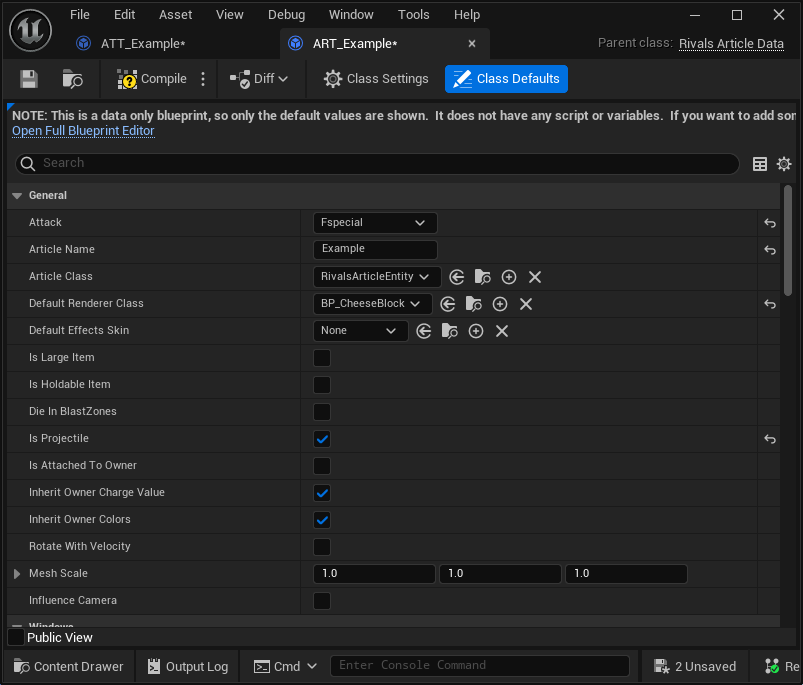Enable Is Large Item checkbox

click(x=322, y=358)
